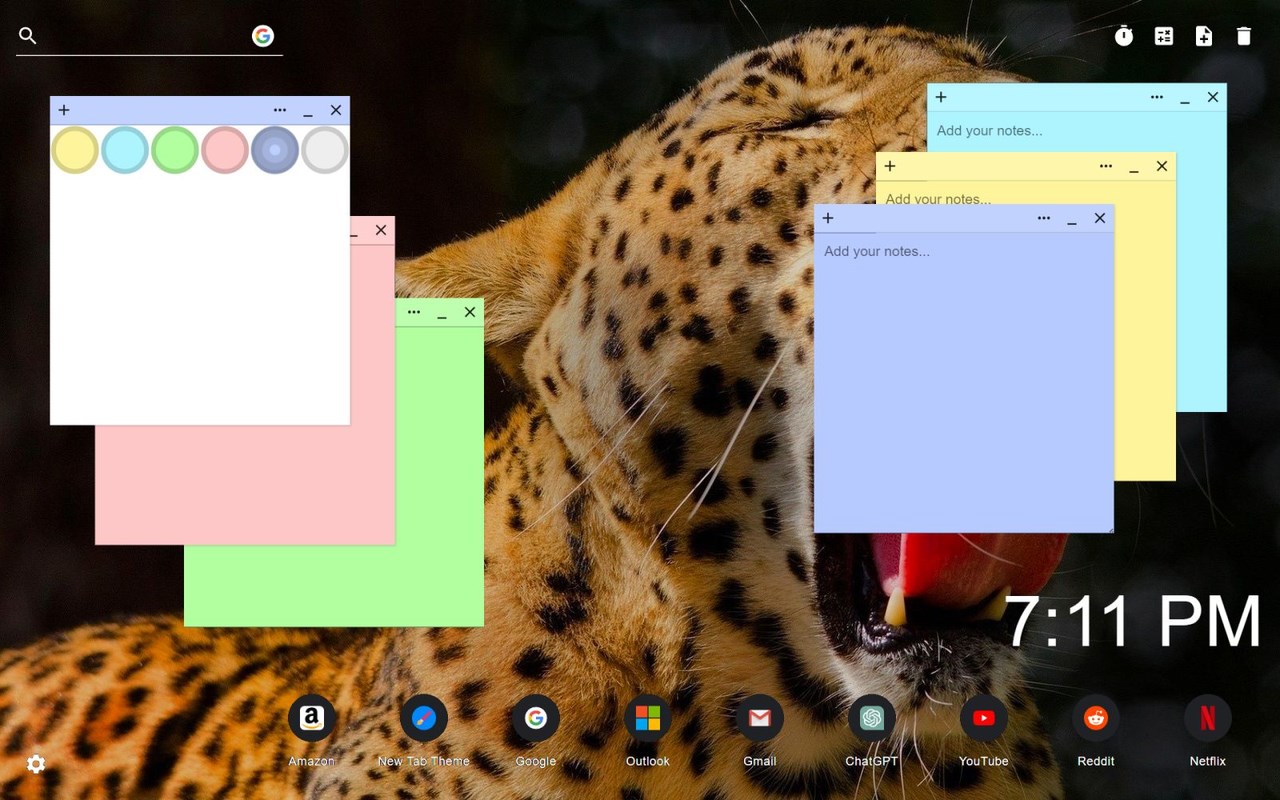Viewport: 1280px width, 800px height.
Task: Click the trash can delete icon
Action: tap(1244, 36)
